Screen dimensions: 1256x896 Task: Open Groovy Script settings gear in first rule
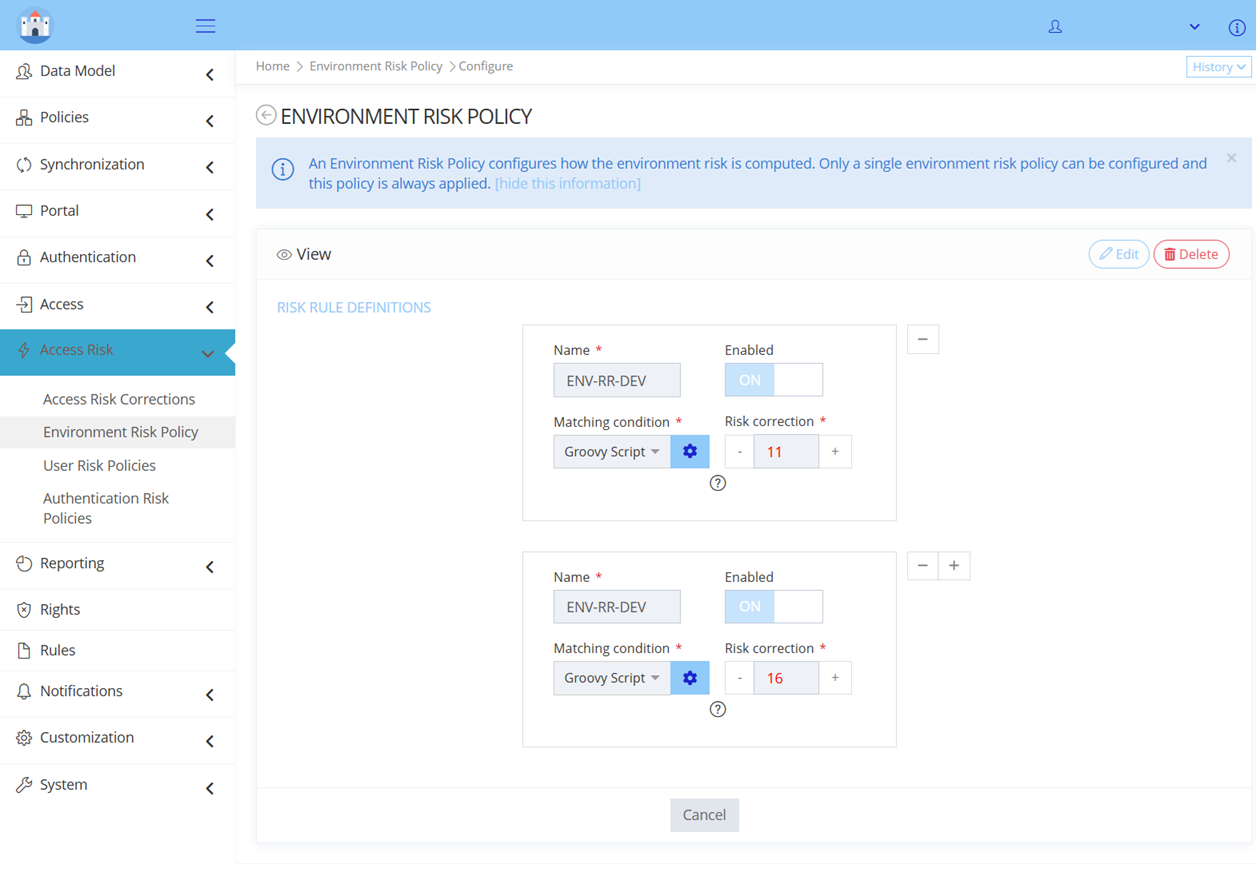point(689,452)
